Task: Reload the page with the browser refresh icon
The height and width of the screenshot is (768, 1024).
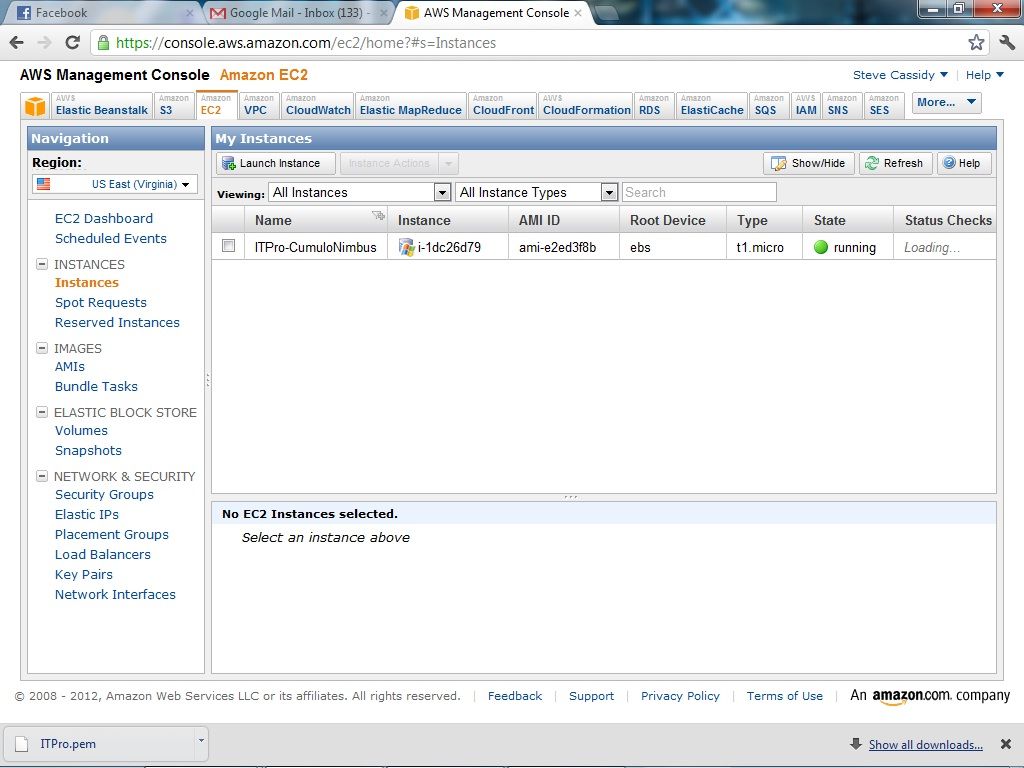Action: point(72,43)
